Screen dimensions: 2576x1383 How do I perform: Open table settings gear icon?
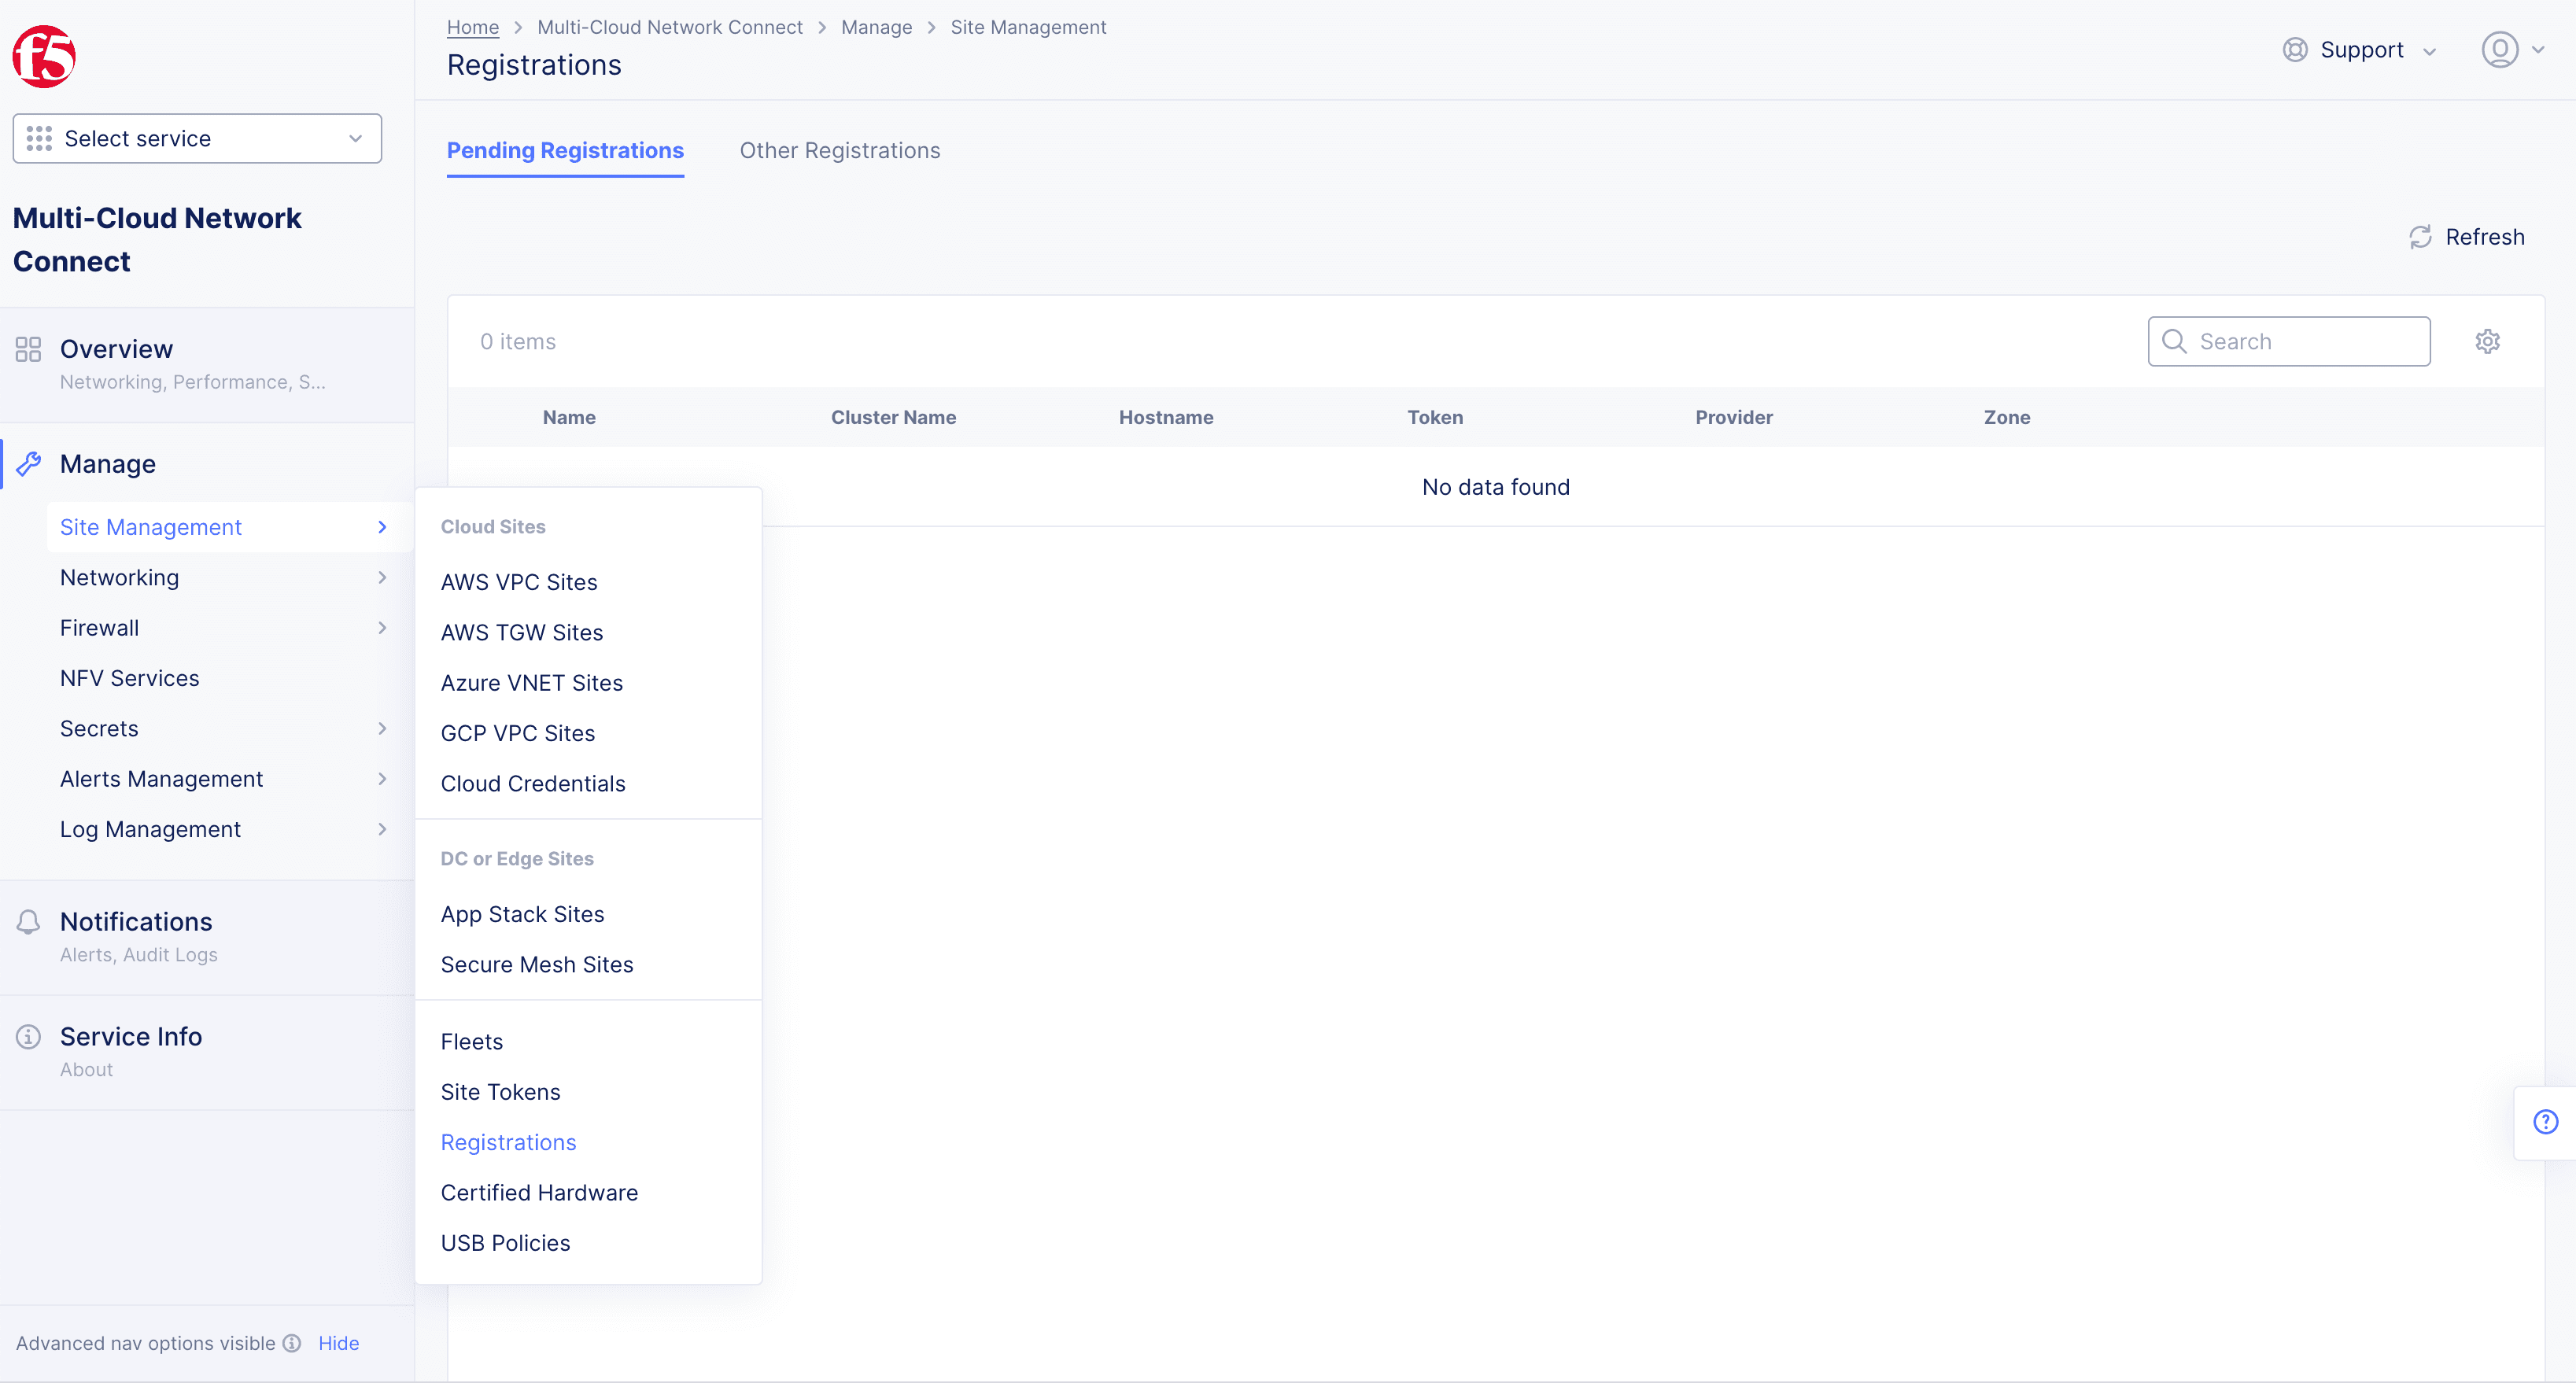[x=2487, y=341]
